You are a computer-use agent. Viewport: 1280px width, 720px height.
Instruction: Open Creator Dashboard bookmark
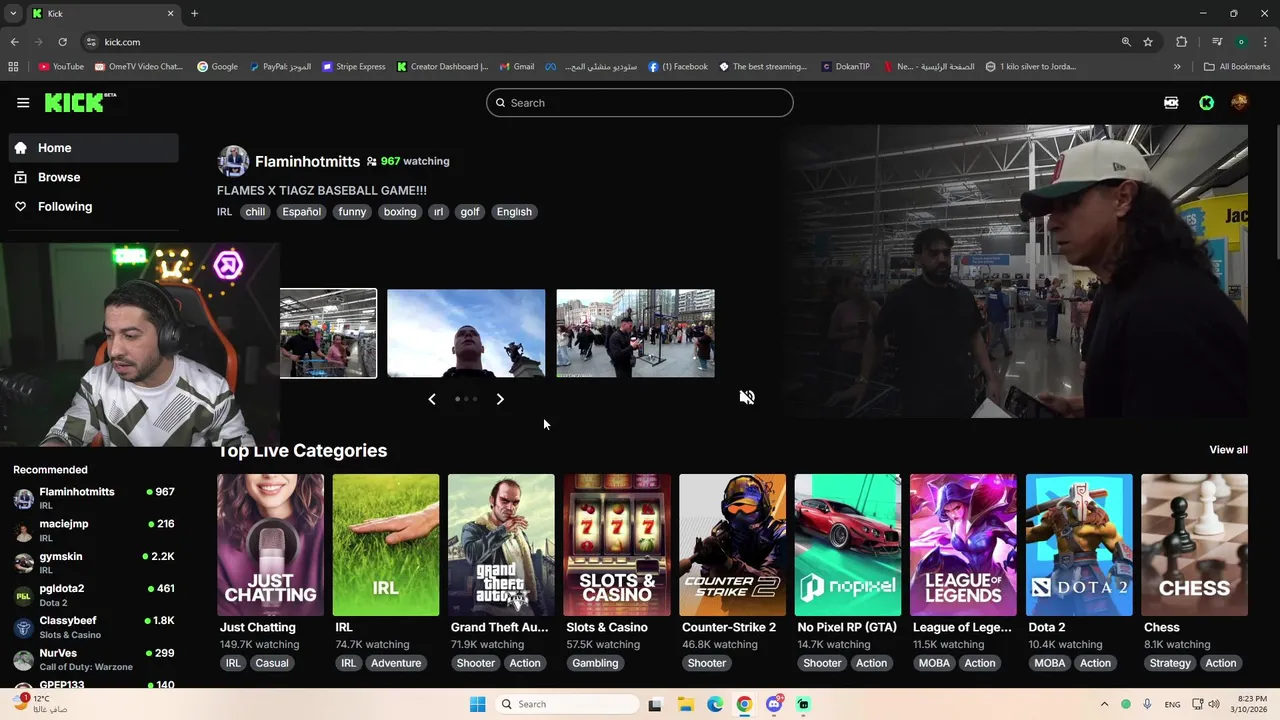(442, 67)
